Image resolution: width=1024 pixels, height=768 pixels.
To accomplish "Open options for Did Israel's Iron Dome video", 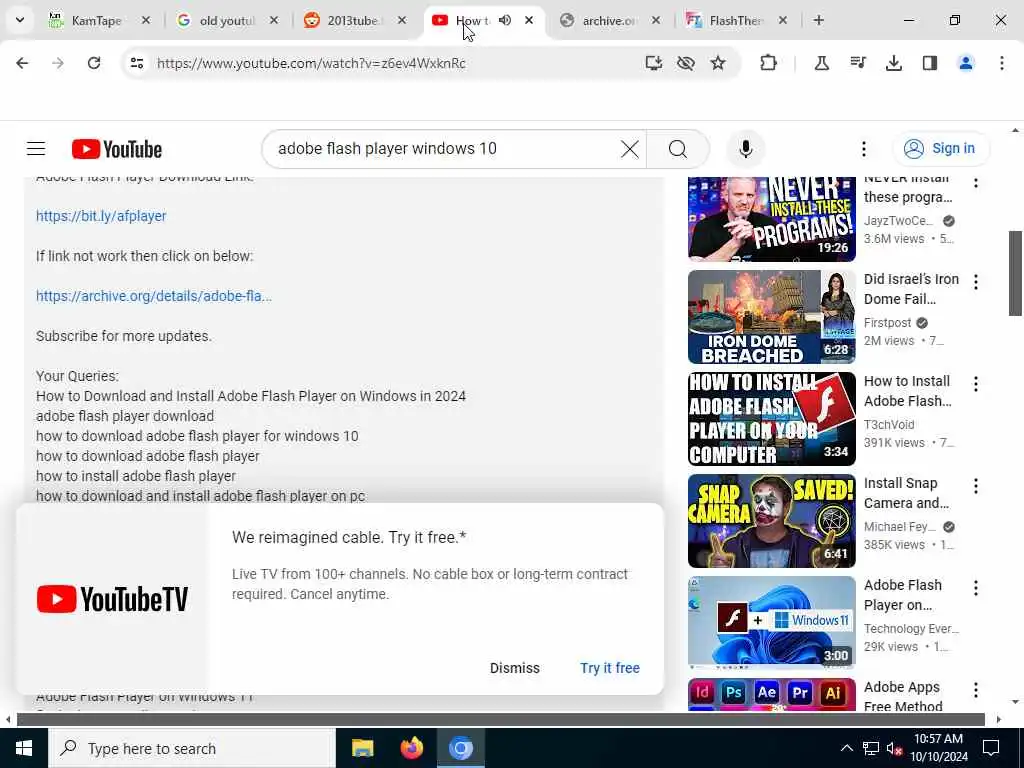I will click(x=976, y=281).
